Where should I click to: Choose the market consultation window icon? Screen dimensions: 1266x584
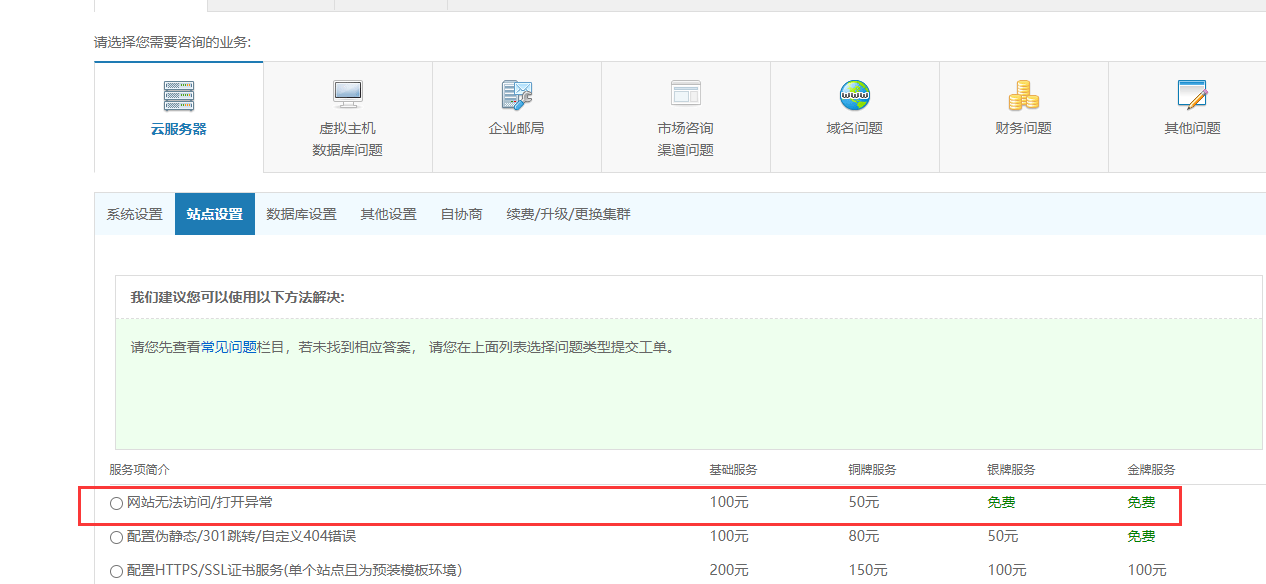[x=685, y=94]
